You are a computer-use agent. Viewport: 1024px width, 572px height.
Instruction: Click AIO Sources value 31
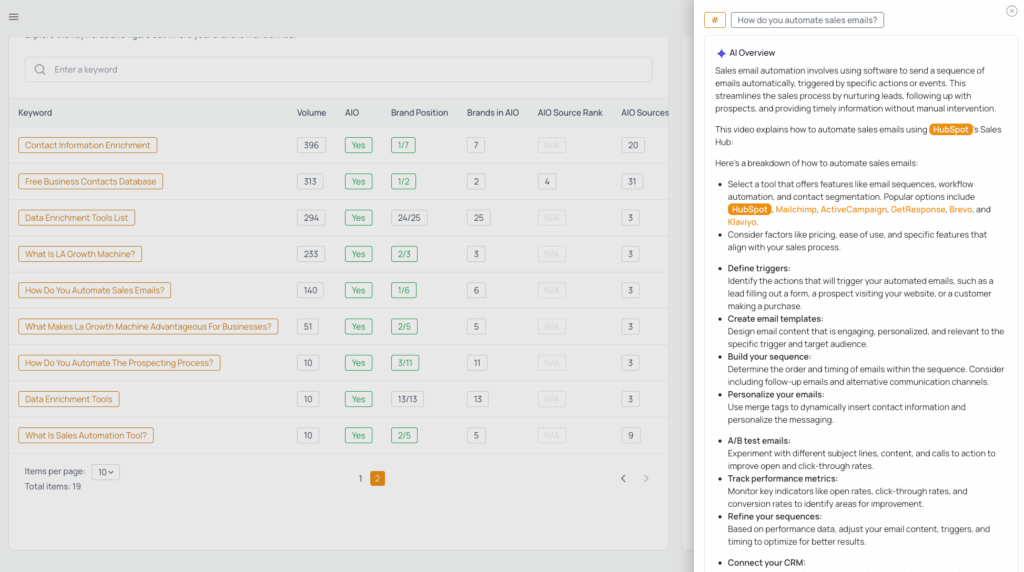pos(632,182)
